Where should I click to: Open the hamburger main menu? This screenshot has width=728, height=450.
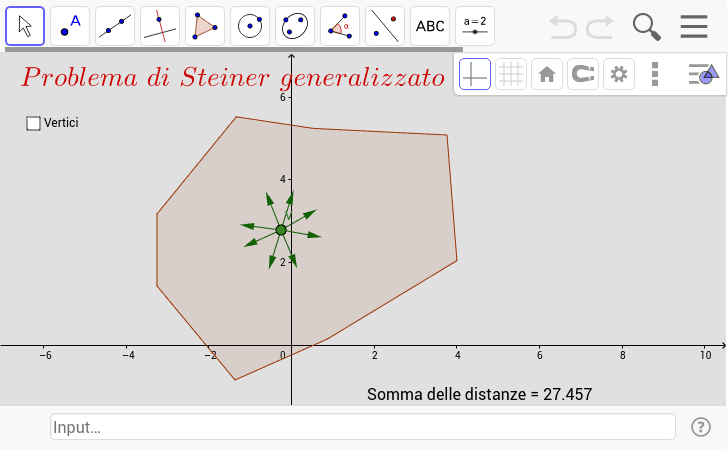tap(694, 26)
